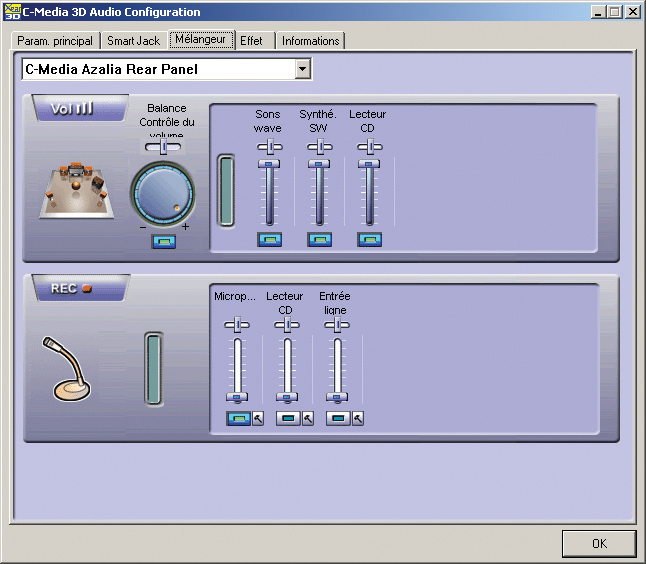Expand the C-Media Azalia Rear Panel dropdown
Screen dimensions: 646x564
303,69
